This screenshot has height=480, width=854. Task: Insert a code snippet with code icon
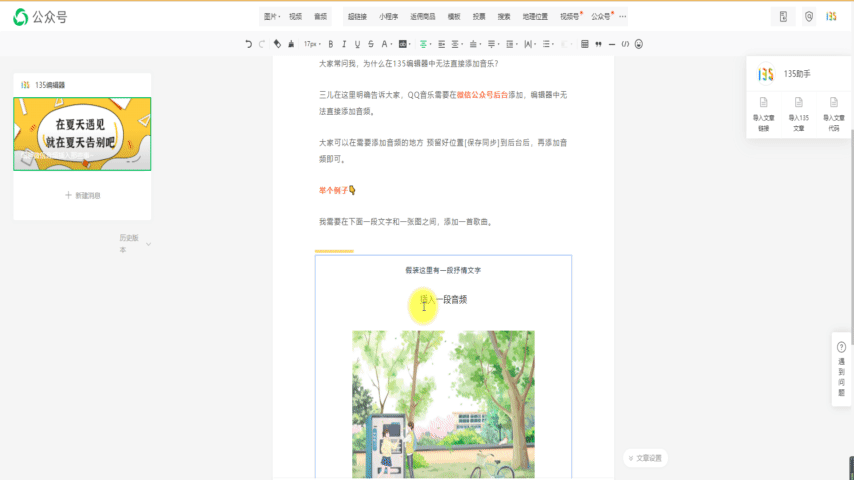point(625,44)
